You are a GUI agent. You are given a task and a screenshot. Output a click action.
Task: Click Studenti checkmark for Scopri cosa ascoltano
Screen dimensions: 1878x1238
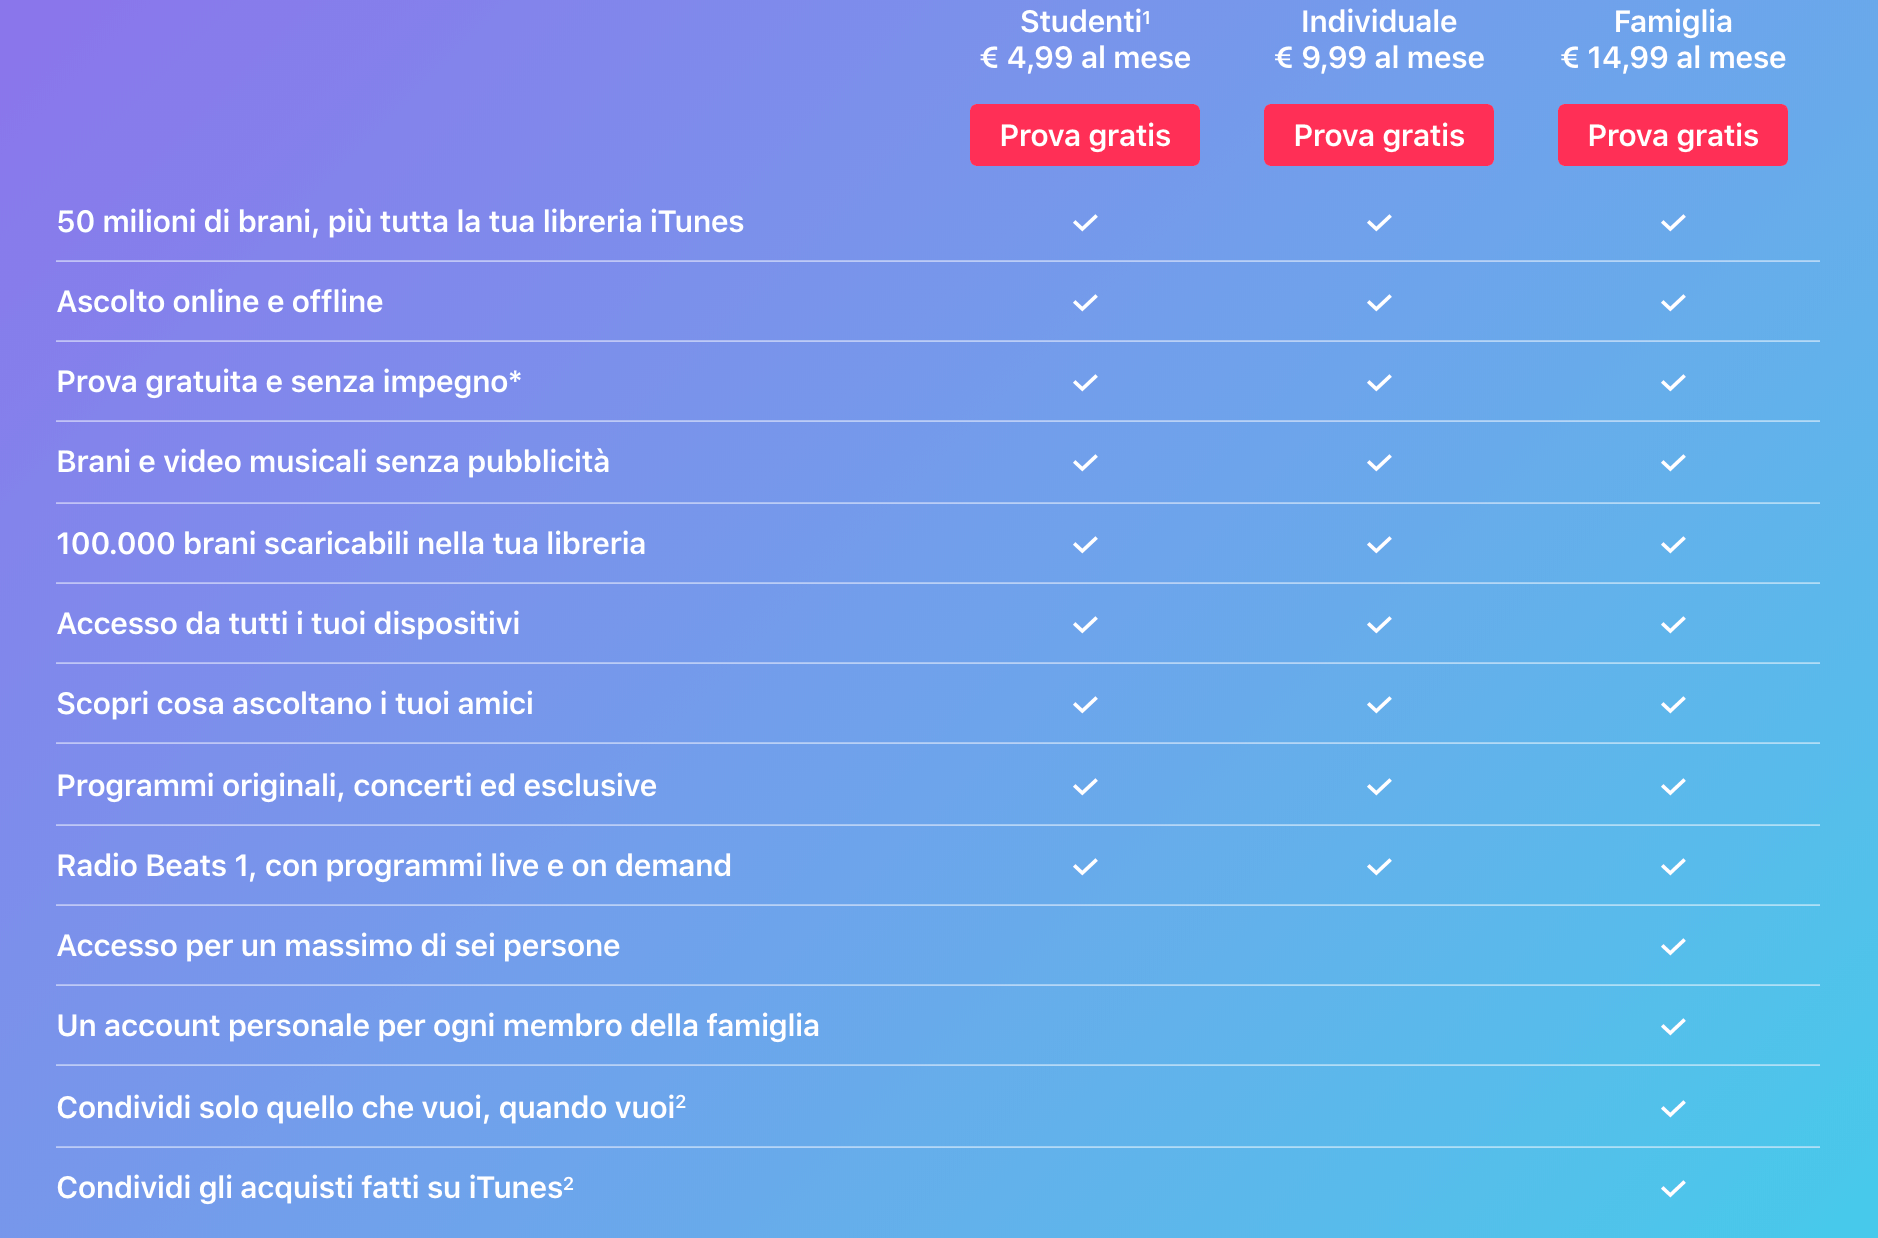click(1085, 705)
